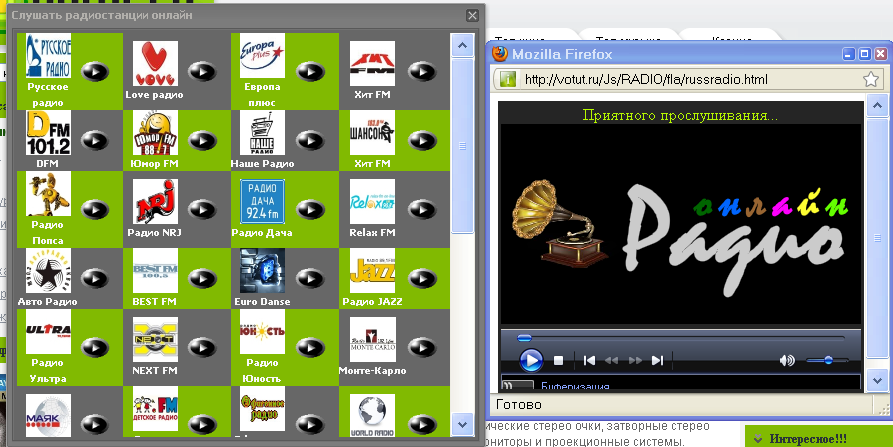Click the fast-forward button in media player
This screenshot has height=447, width=893.
(635, 360)
